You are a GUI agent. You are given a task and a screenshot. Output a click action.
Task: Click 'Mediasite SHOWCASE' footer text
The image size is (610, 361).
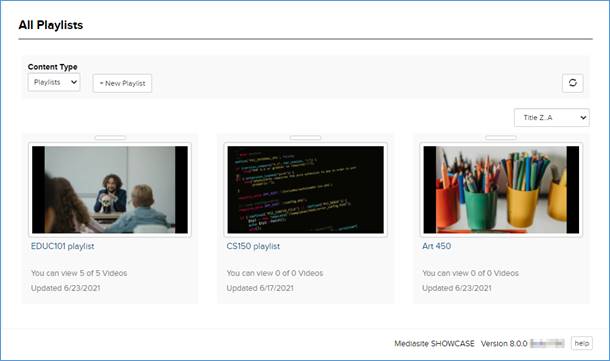[x=434, y=343]
